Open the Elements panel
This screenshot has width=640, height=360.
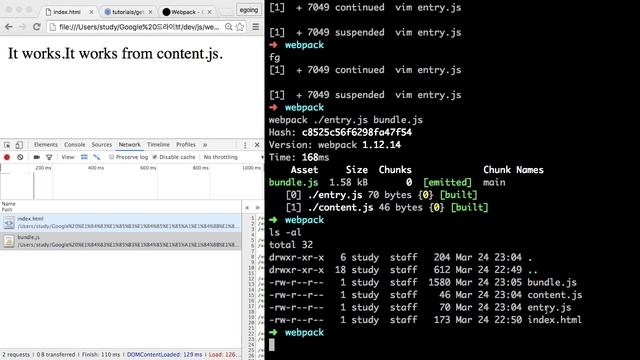pyautogui.click(x=46, y=144)
